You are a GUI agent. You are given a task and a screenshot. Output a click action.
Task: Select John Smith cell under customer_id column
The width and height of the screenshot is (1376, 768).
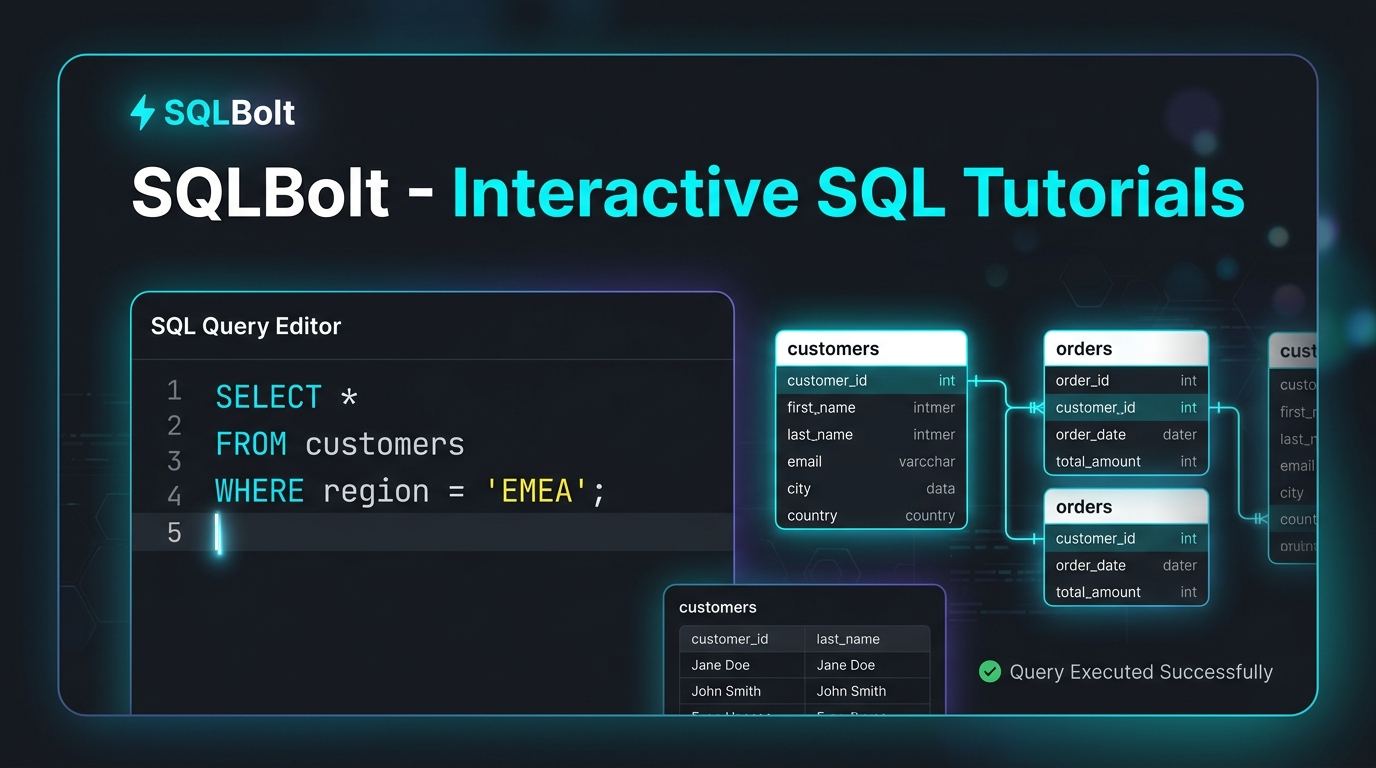[x=742, y=691]
